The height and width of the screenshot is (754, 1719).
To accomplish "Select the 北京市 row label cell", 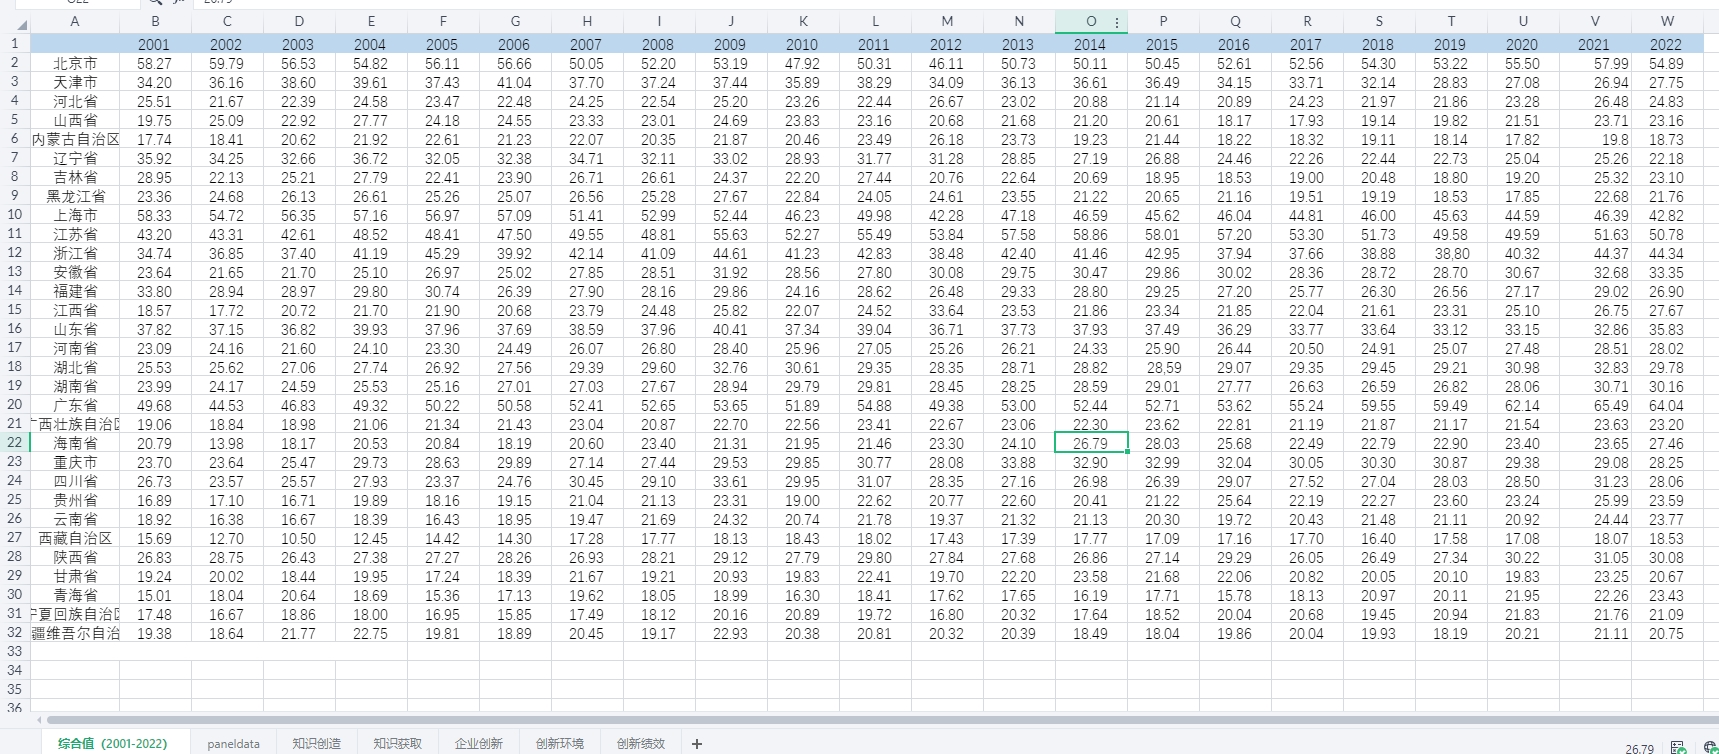I will tap(75, 63).
